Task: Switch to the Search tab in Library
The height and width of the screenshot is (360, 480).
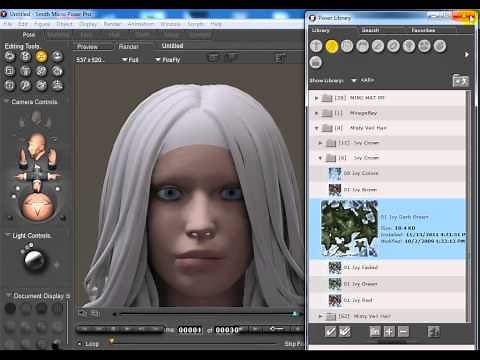Action: click(370, 30)
